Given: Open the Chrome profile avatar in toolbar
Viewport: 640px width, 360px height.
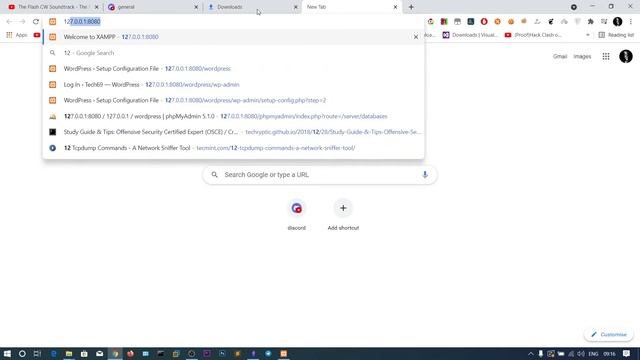Looking at the screenshot, I should tap(618, 22).
